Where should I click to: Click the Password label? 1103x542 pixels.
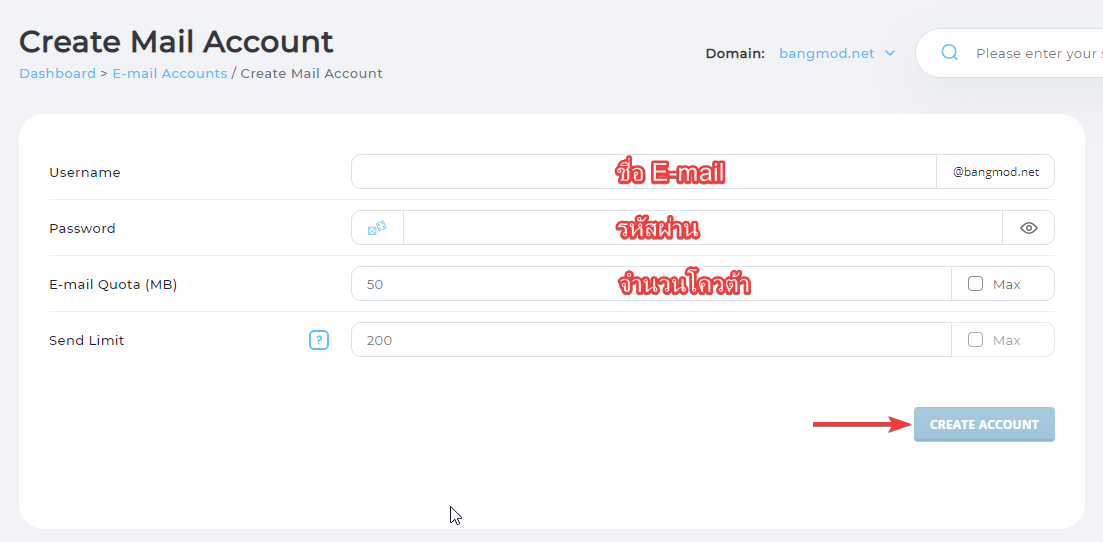click(82, 228)
